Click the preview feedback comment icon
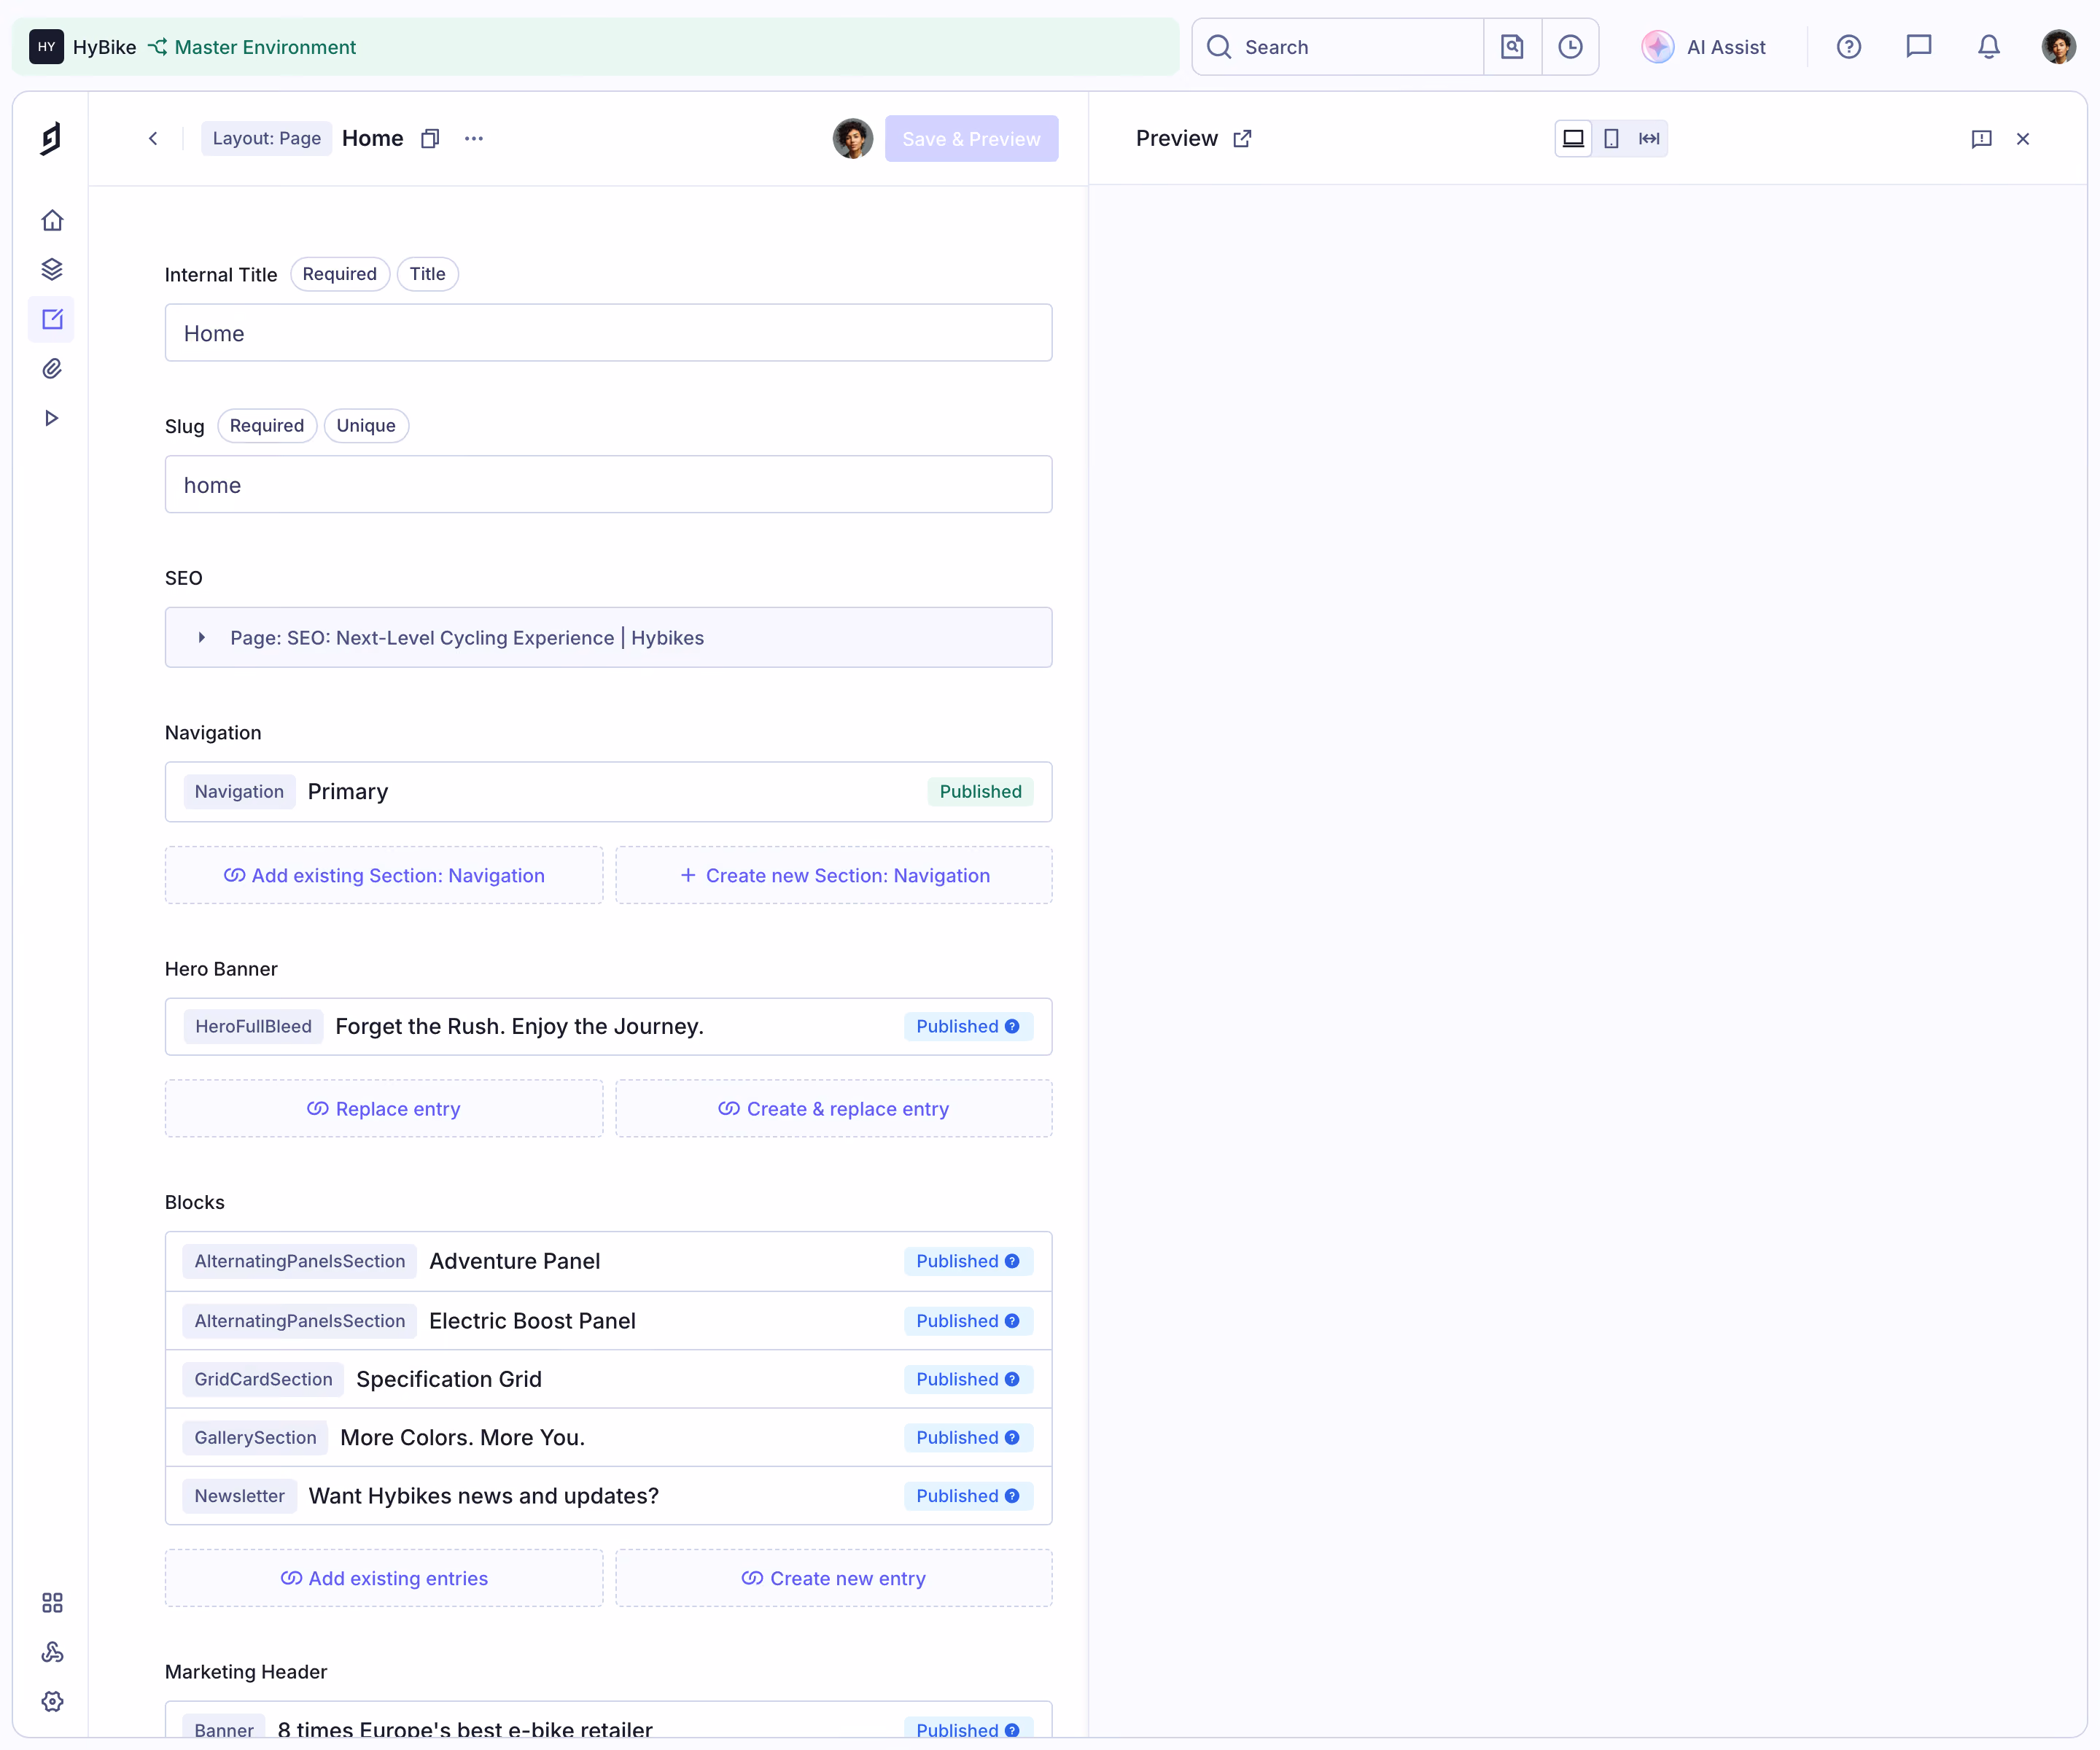This screenshot has height=1750, width=2100. 1982,139
